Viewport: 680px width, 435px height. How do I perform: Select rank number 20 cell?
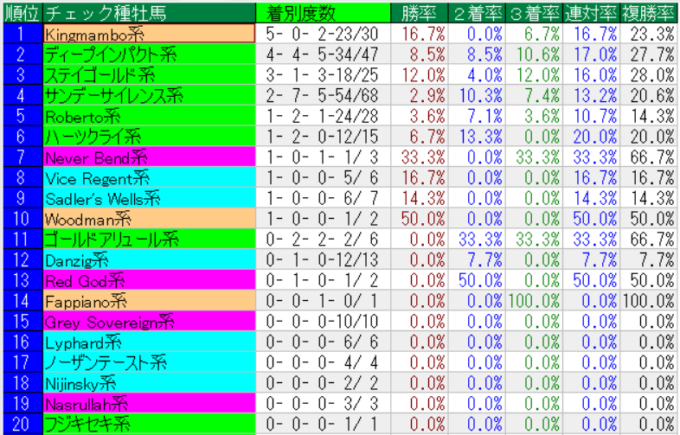coord(20,425)
